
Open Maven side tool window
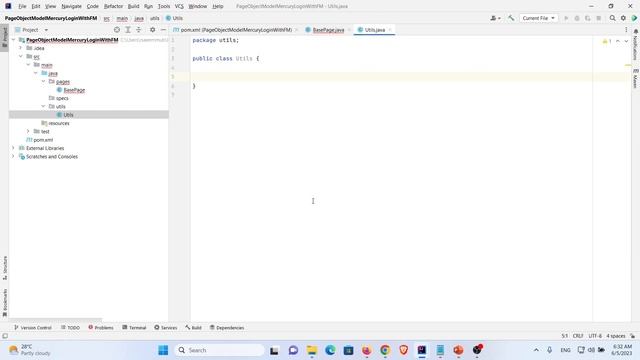(636, 79)
